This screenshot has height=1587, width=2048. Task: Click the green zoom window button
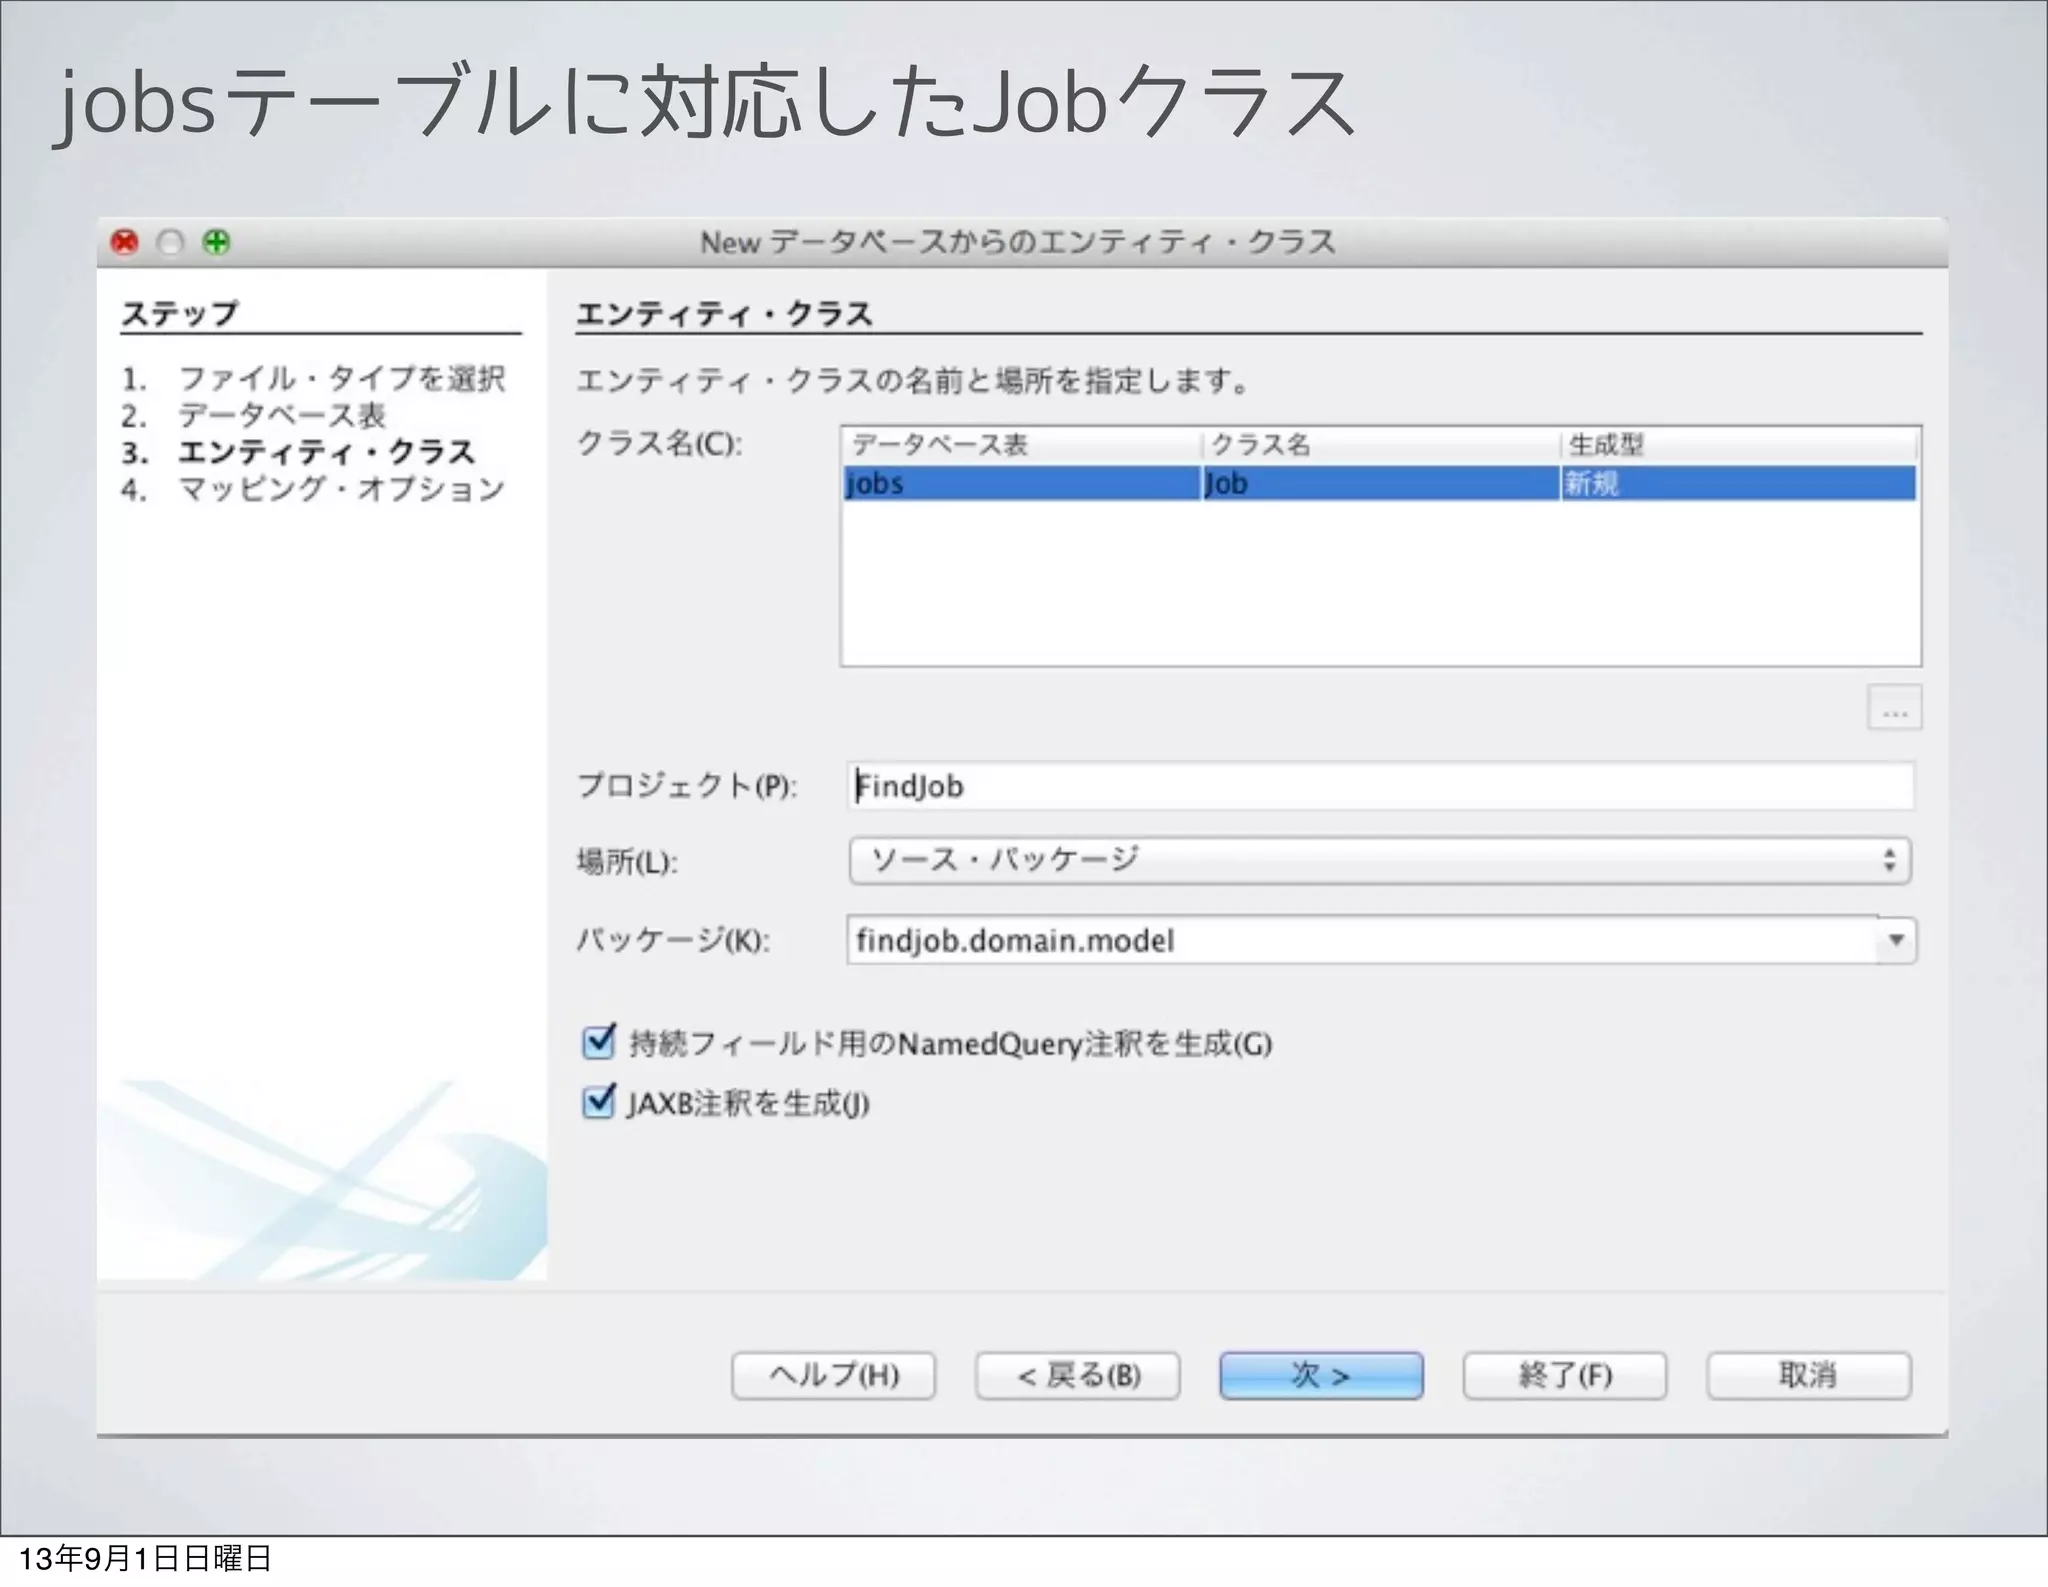[x=216, y=242]
